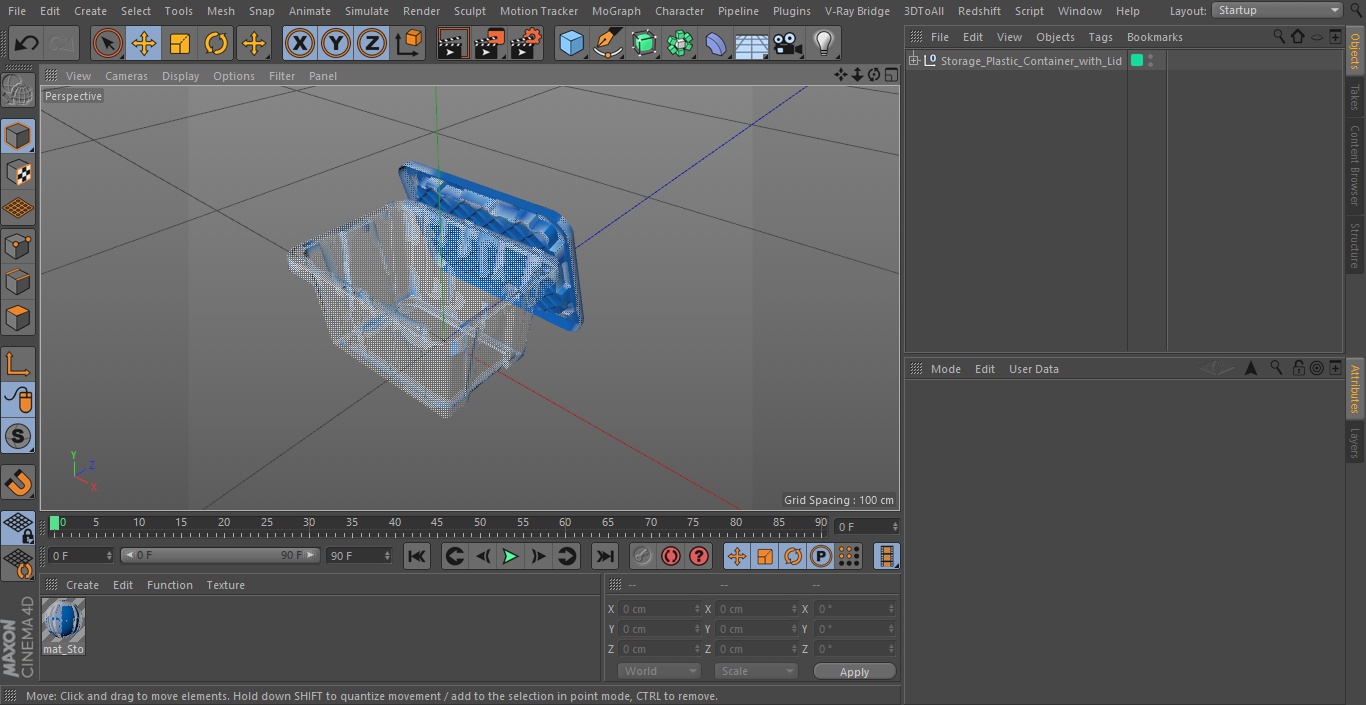
Task: Add a Cube primitive object
Action: pyautogui.click(x=571, y=43)
